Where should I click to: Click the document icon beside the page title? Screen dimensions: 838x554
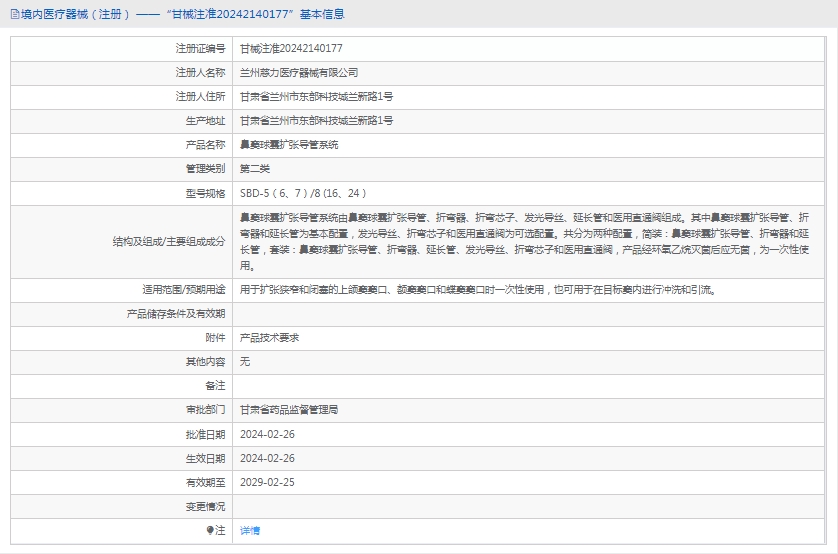(x=13, y=14)
